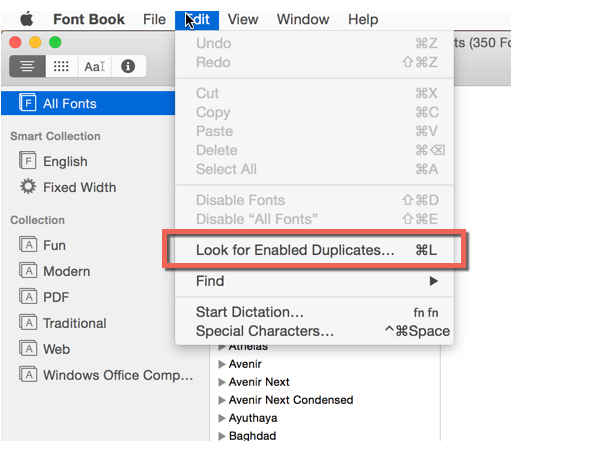Image resolution: width=597 pixels, height=469 pixels.
Task: Open the Find submenu arrow
Action: click(x=433, y=281)
